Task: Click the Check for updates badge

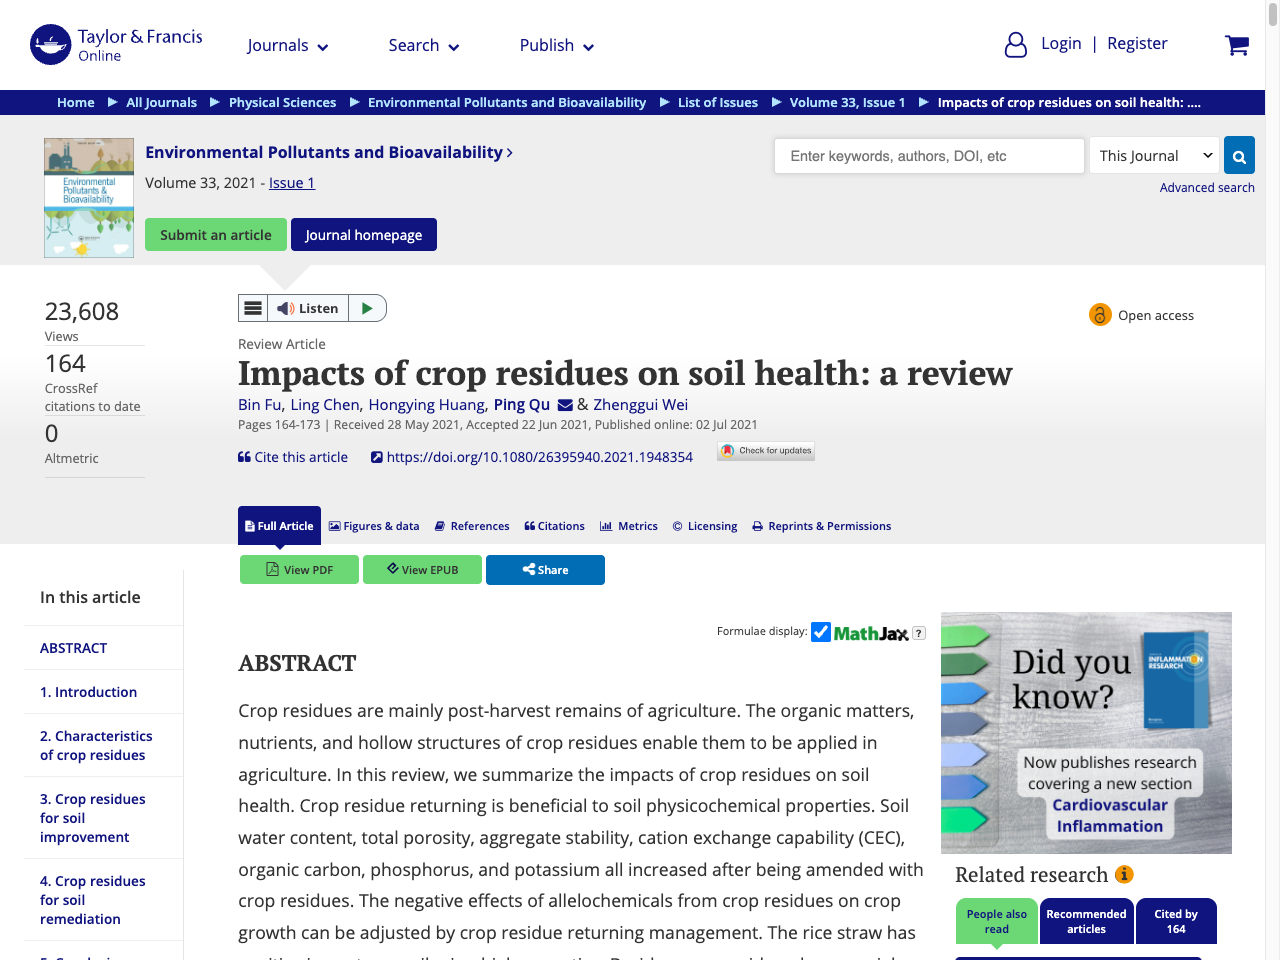Action: [765, 450]
